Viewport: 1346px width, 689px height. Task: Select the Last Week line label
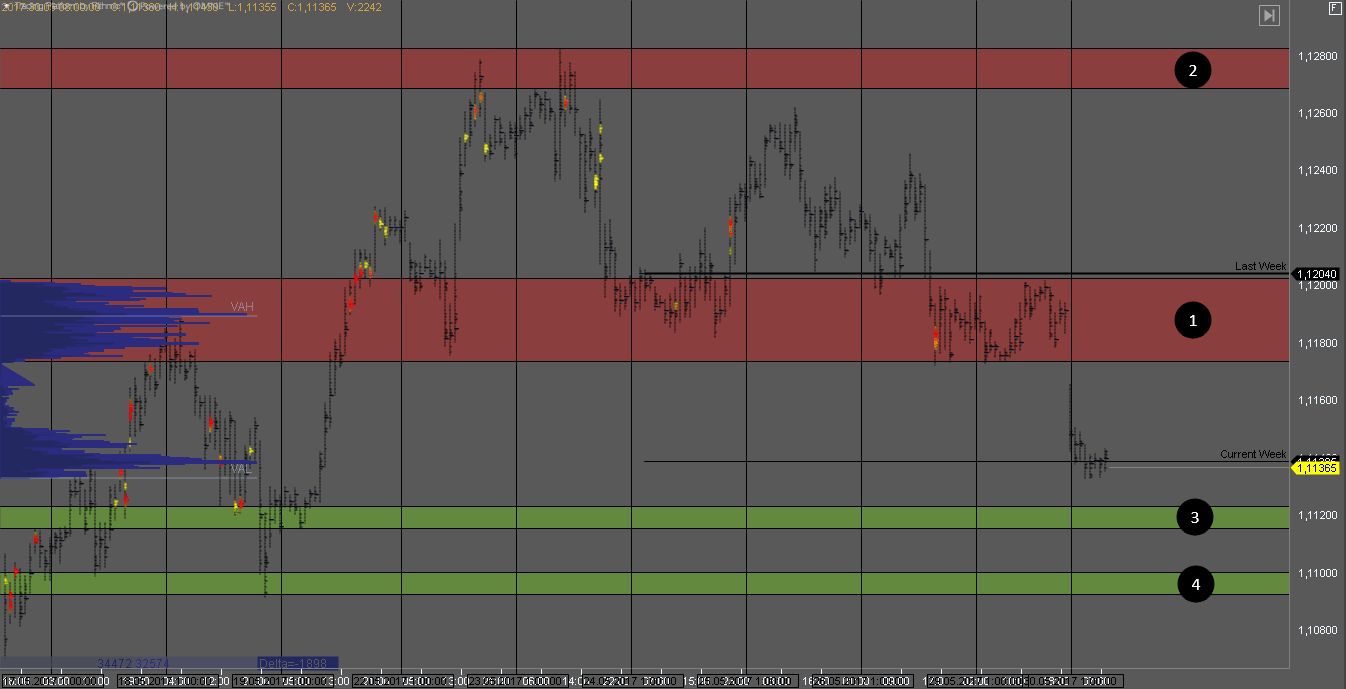[x=1260, y=265]
